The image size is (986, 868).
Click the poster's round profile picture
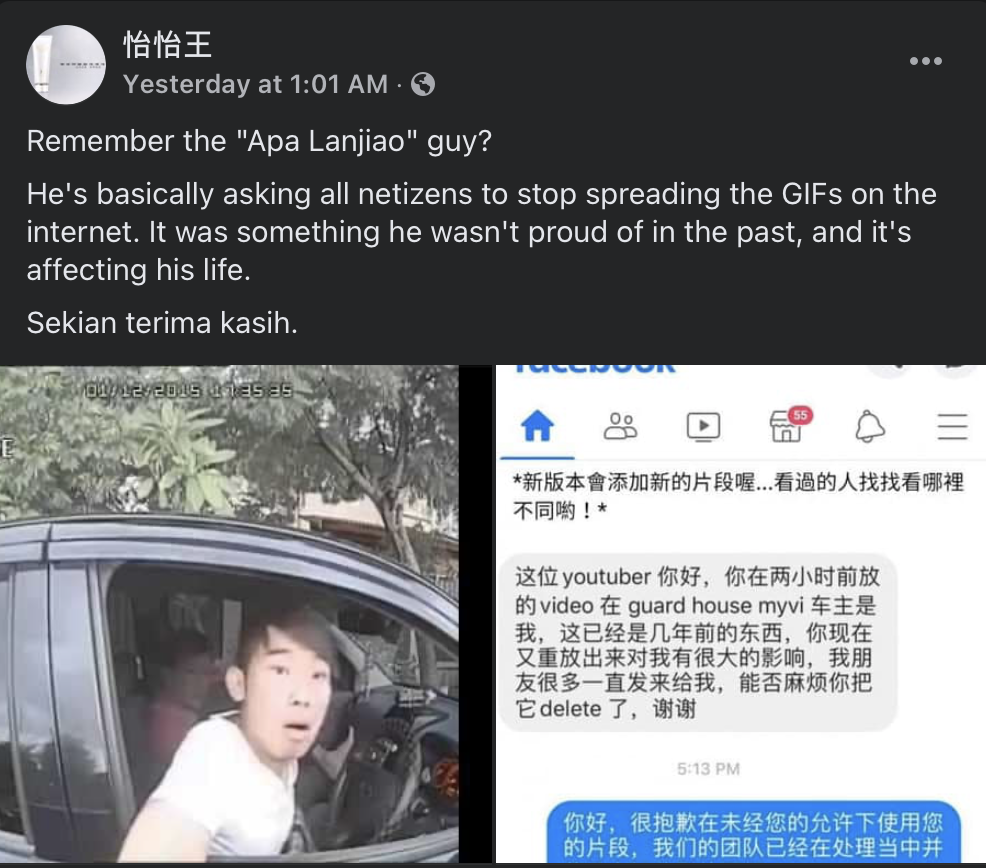66,65
